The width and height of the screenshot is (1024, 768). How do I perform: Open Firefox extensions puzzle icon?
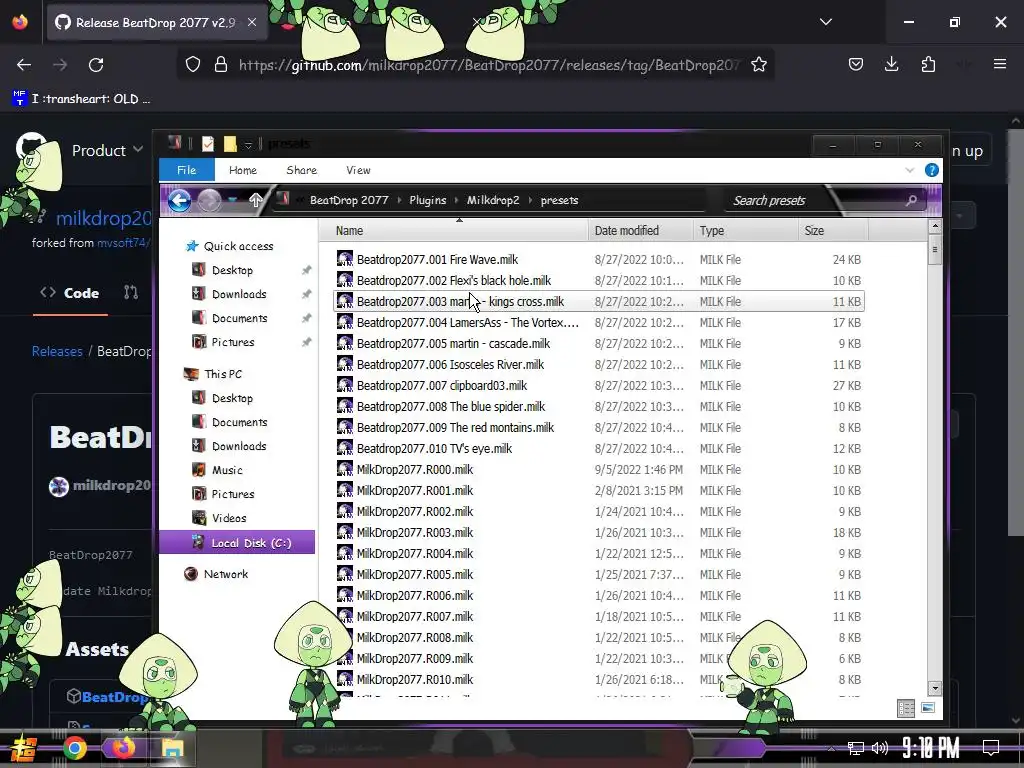(x=928, y=64)
